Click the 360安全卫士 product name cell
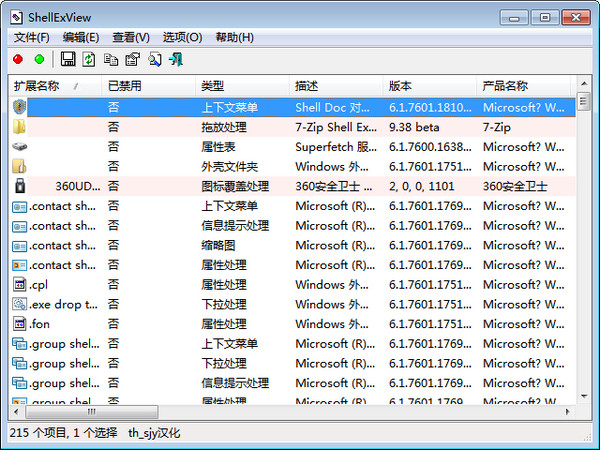Image resolution: width=600 pixels, height=450 pixels. (515, 186)
